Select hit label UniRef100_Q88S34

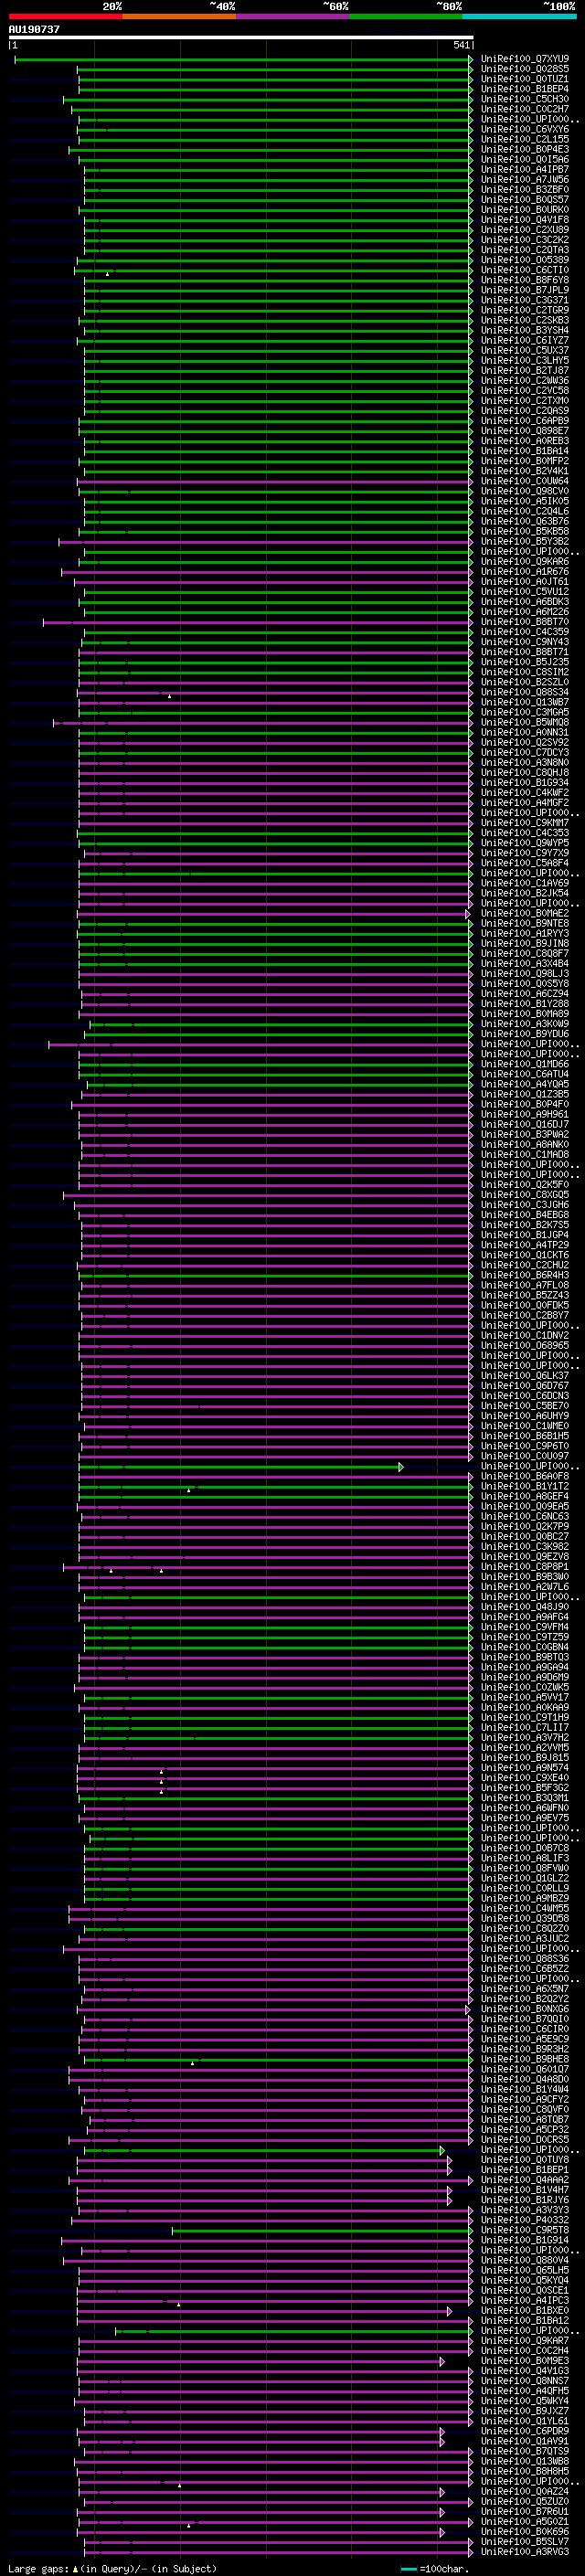click(x=525, y=692)
